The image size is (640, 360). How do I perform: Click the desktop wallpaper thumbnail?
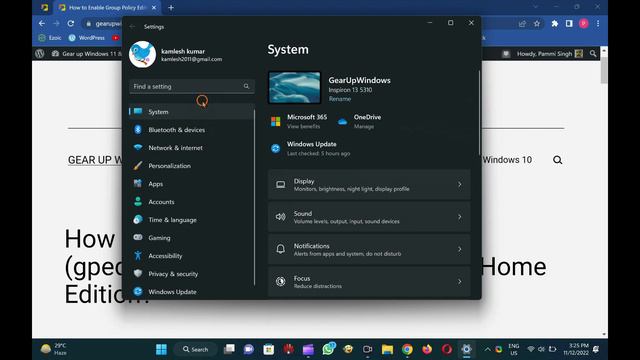(x=294, y=87)
